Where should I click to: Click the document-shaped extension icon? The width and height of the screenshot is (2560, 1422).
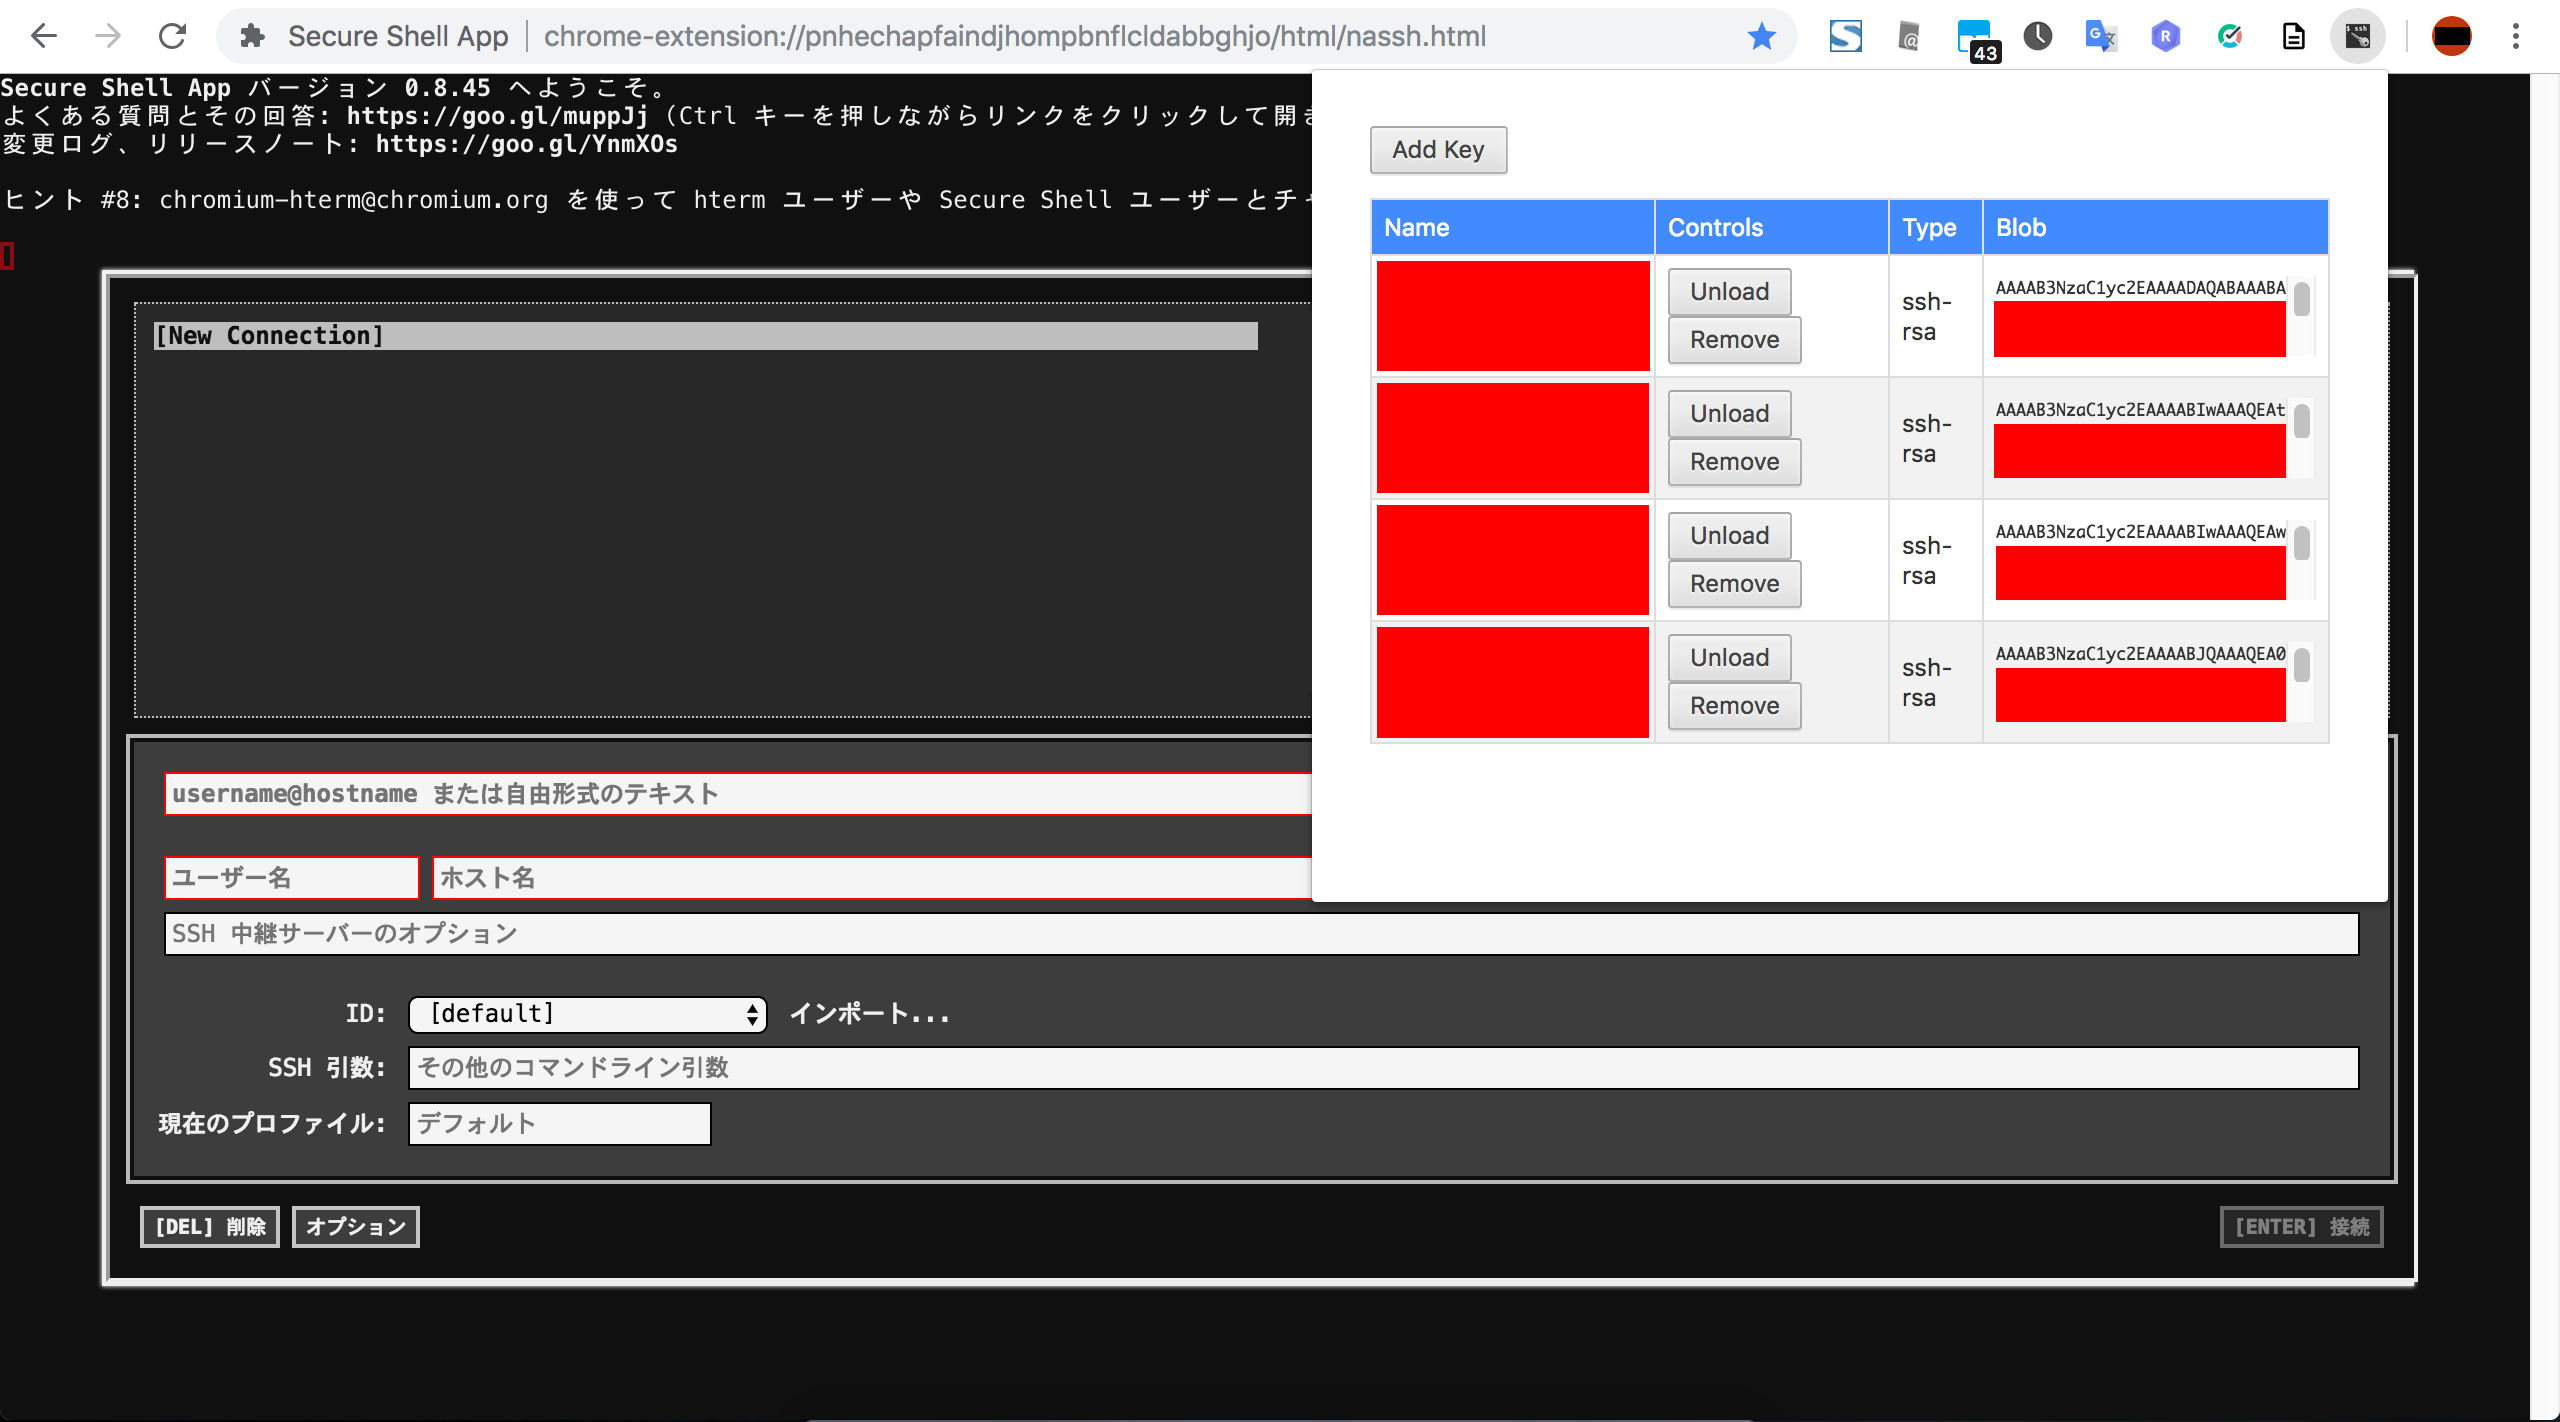coord(2293,36)
